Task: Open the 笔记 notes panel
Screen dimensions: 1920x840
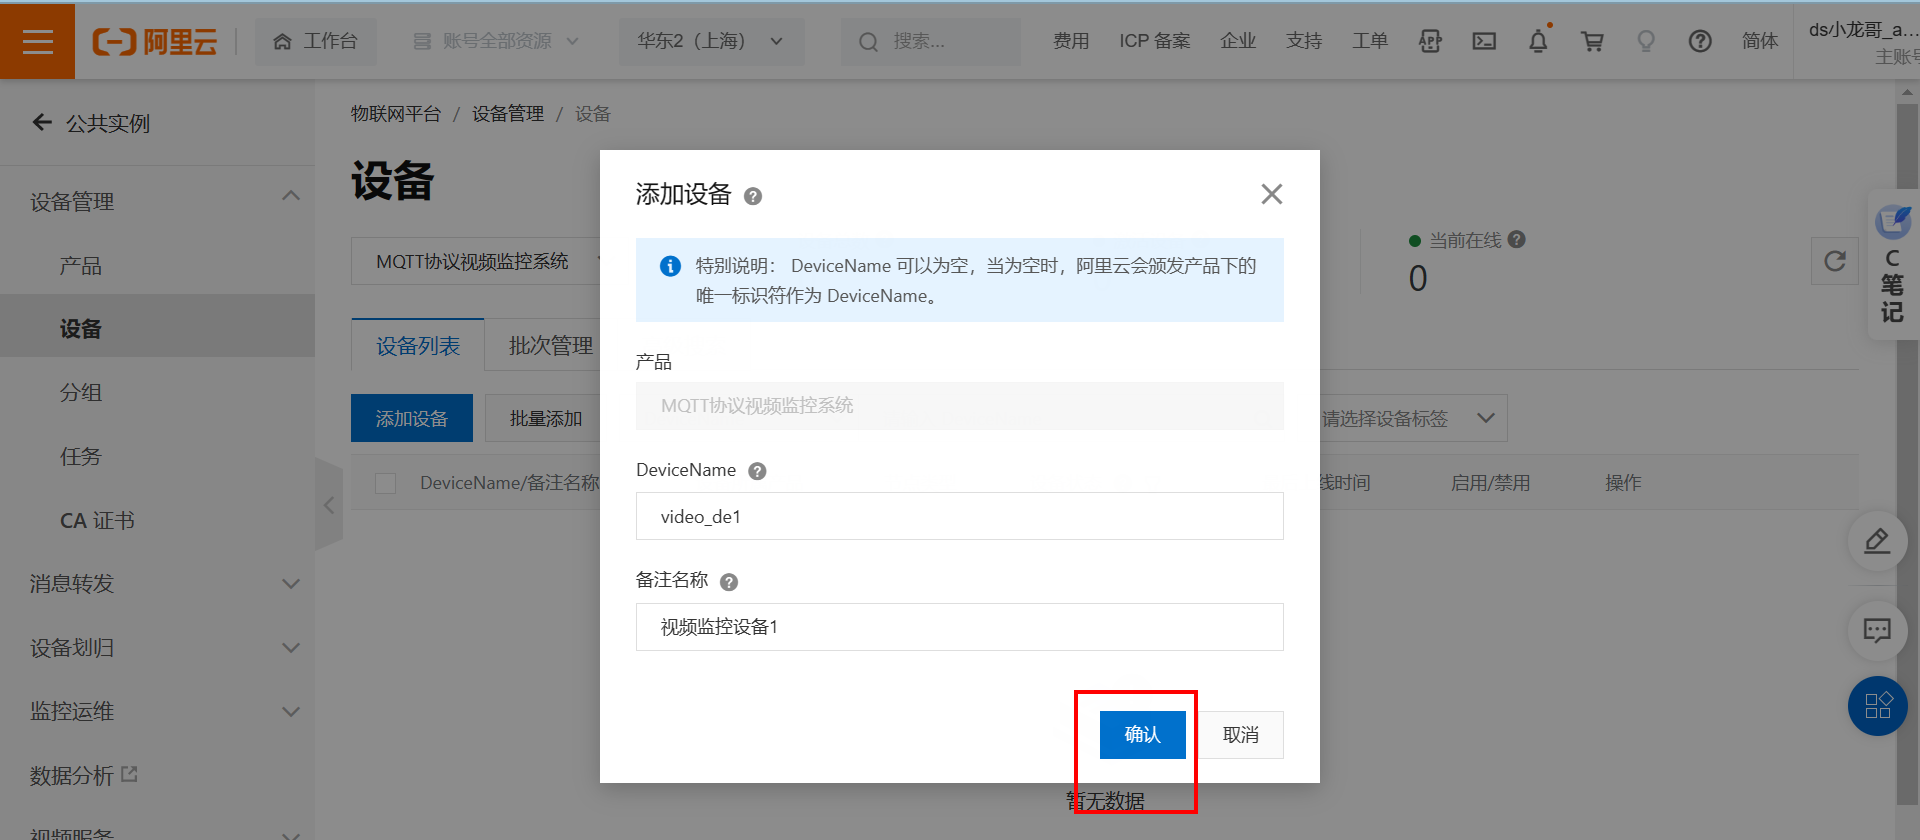Action: (x=1892, y=266)
